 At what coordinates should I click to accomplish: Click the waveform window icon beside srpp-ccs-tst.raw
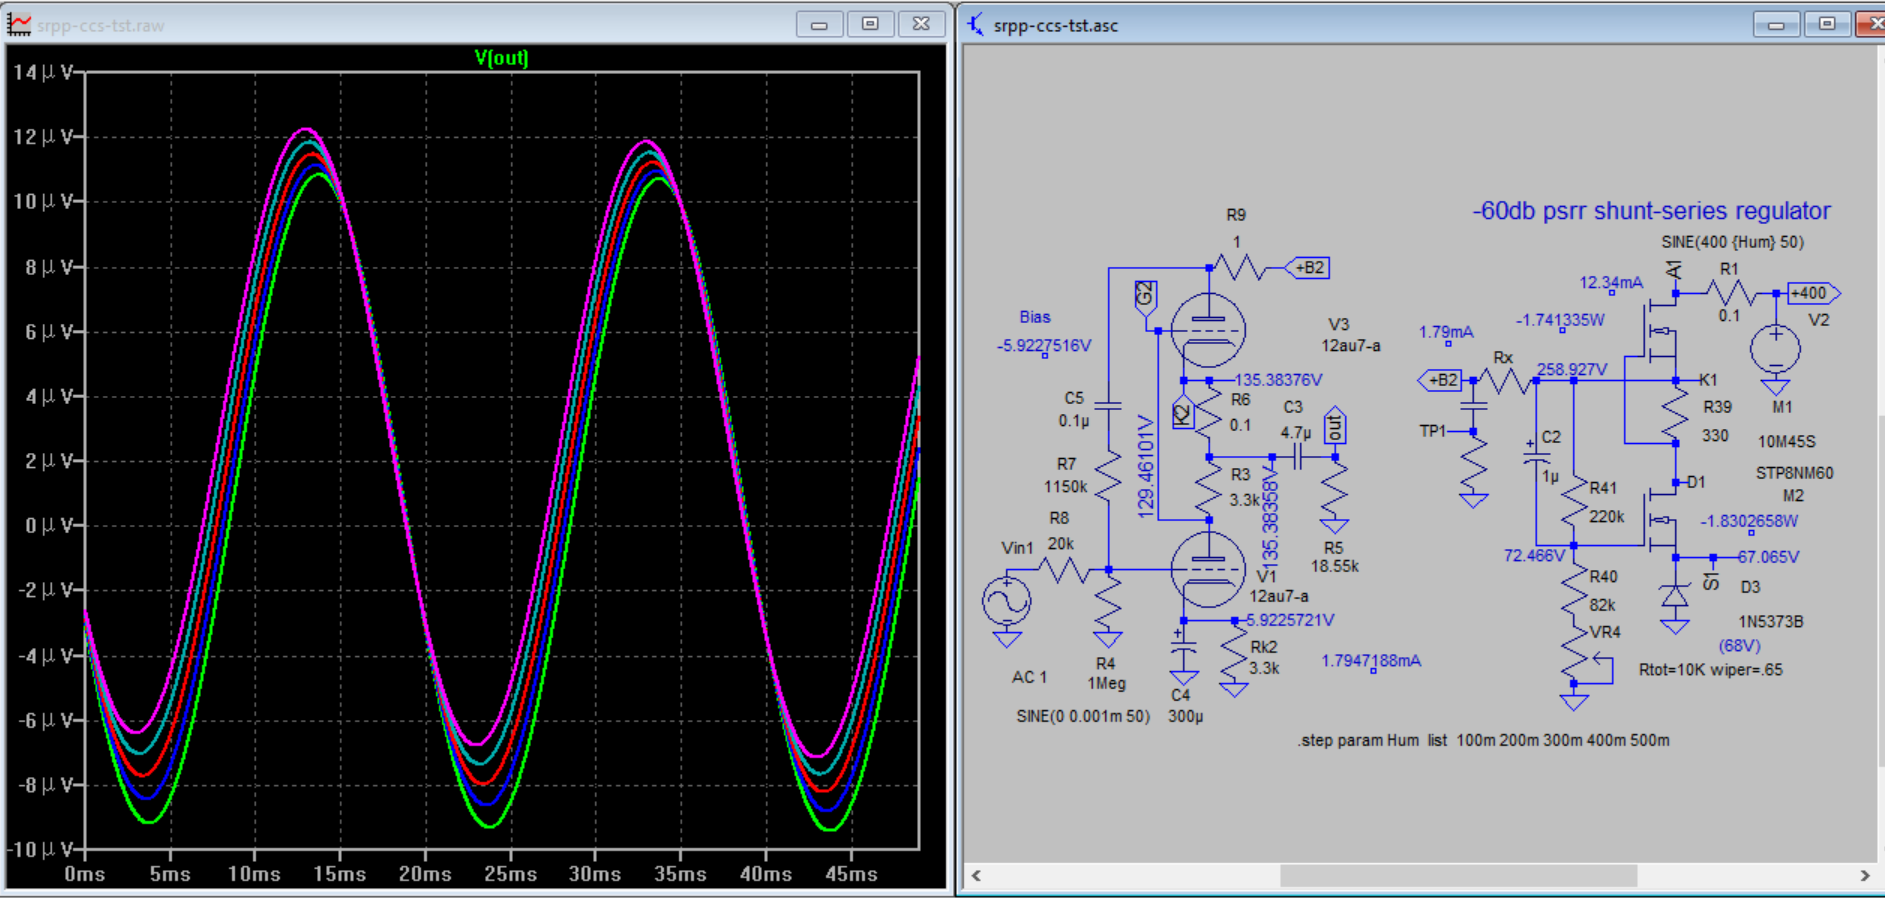coord(18,25)
